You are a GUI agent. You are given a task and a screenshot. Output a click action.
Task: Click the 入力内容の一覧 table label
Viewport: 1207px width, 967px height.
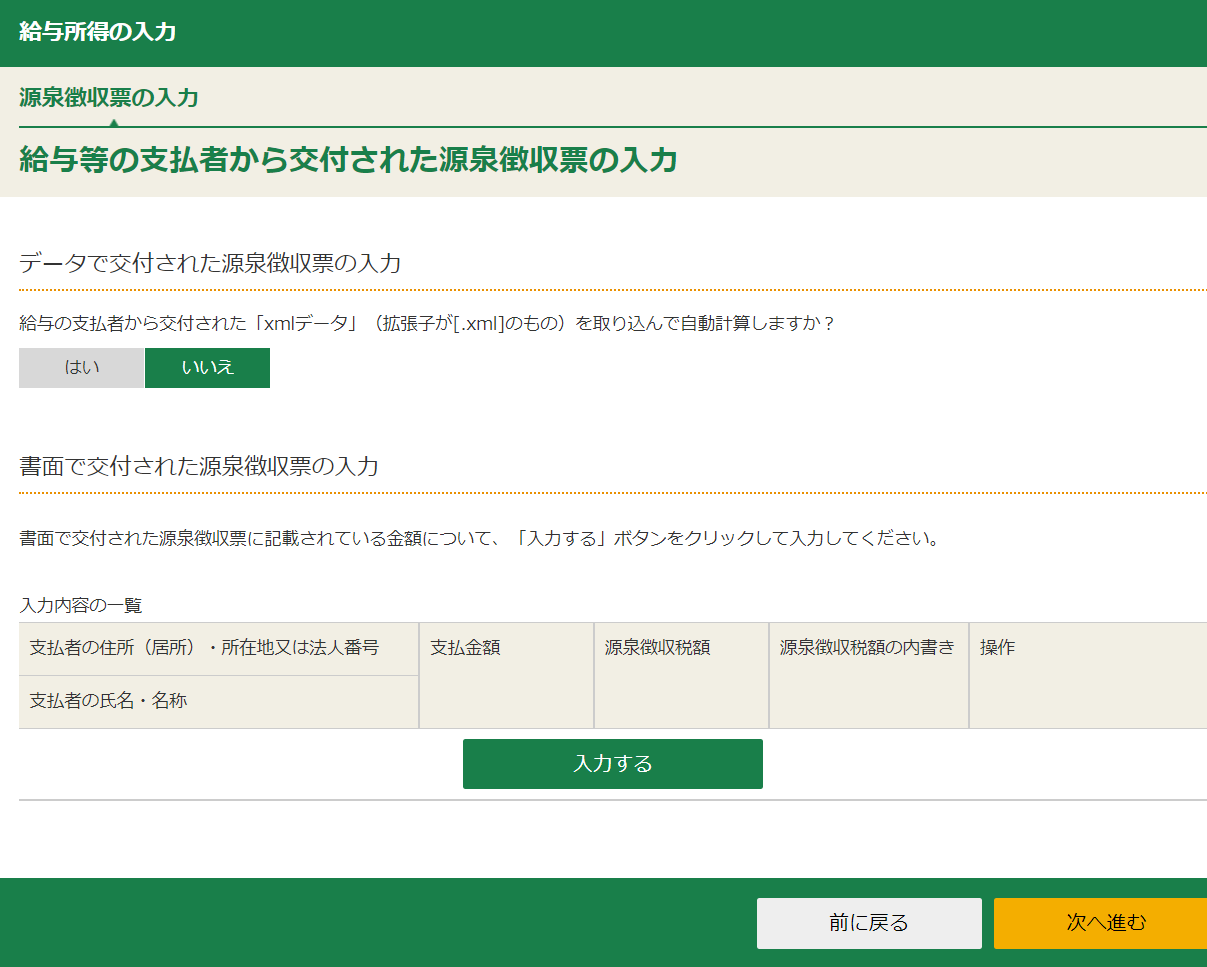(x=81, y=605)
